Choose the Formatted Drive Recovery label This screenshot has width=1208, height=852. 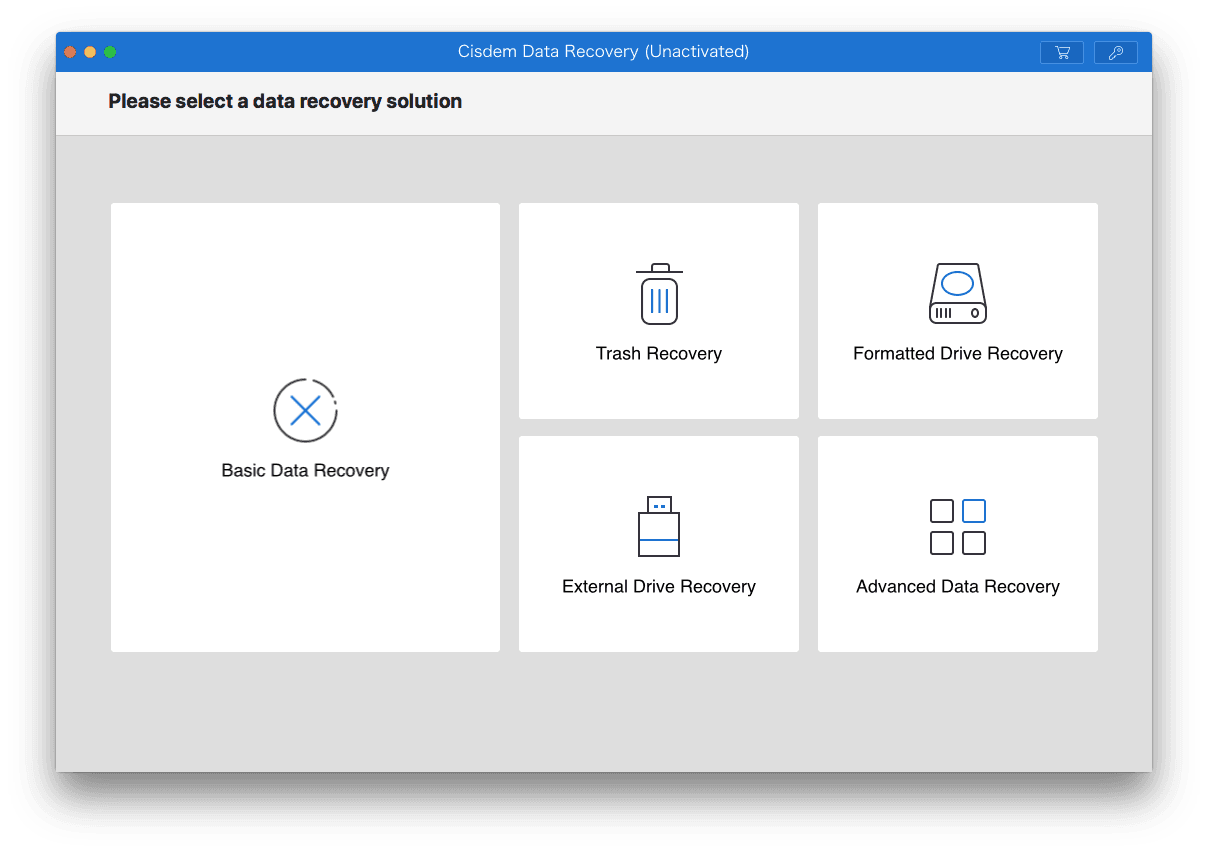(958, 354)
